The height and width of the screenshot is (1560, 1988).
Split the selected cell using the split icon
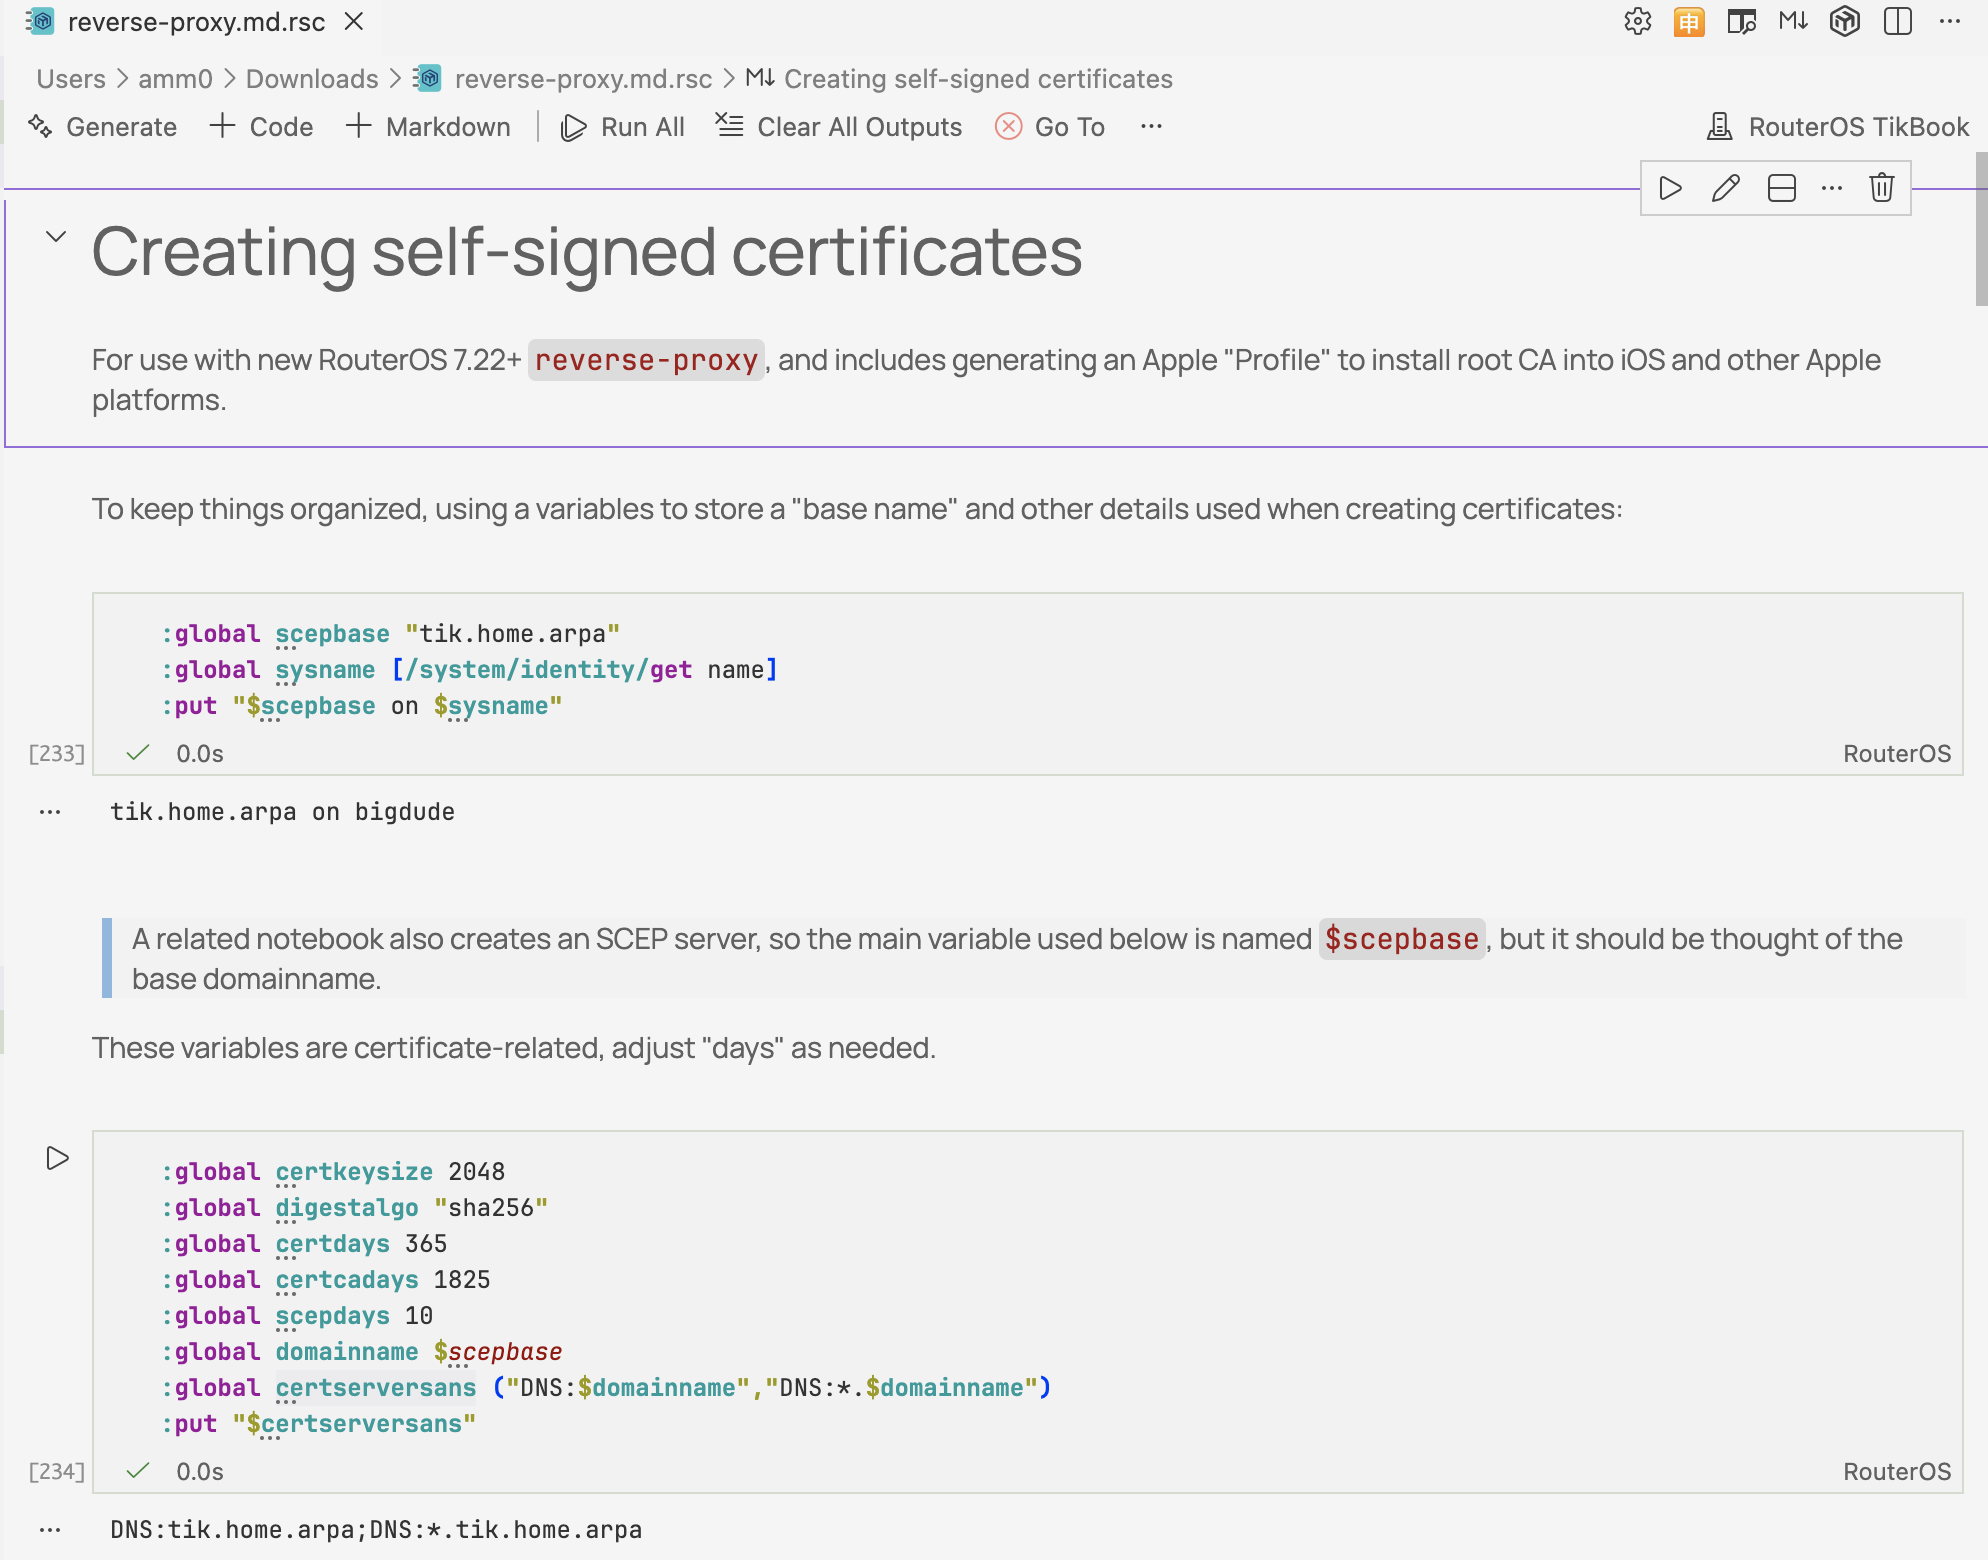tap(1781, 187)
